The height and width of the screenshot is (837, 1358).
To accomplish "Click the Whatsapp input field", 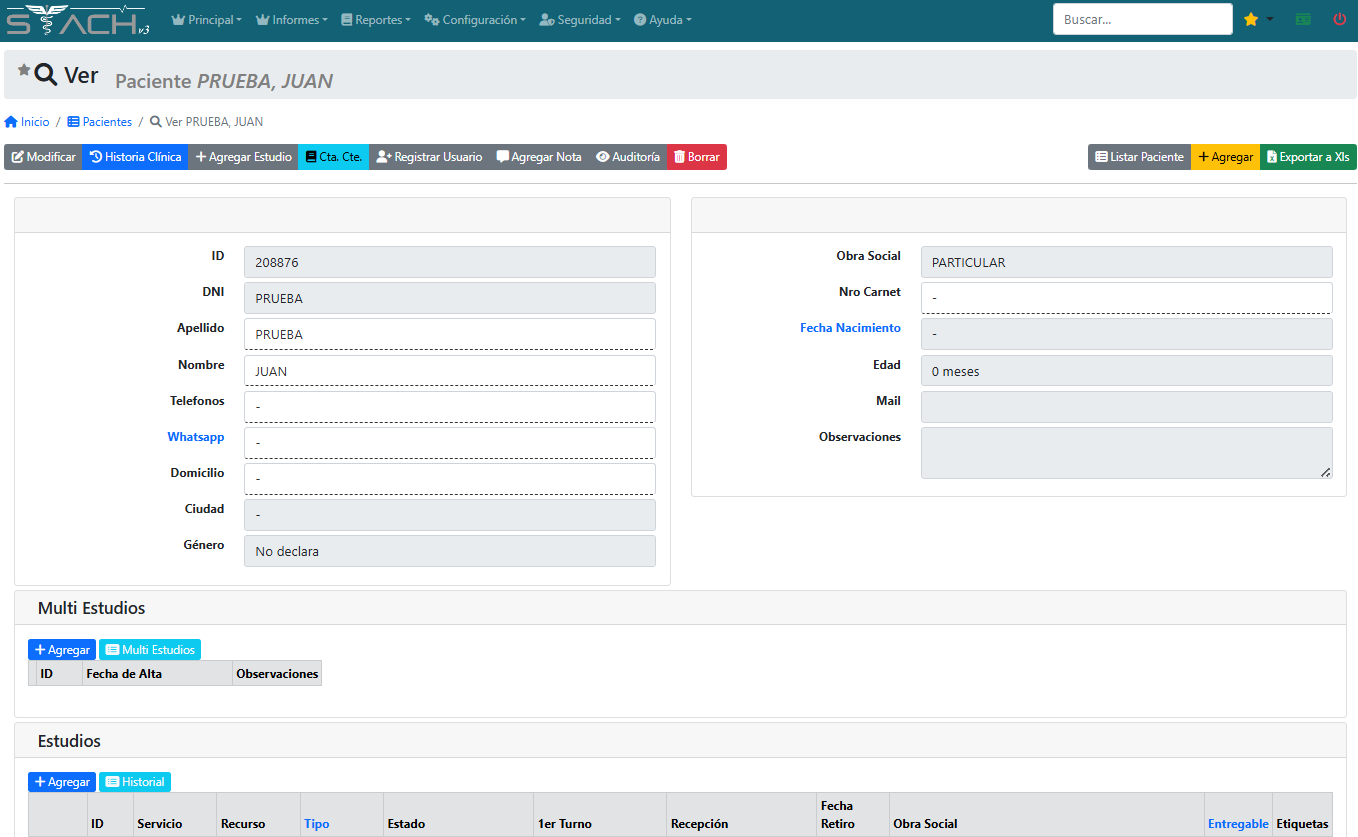I will click(449, 443).
